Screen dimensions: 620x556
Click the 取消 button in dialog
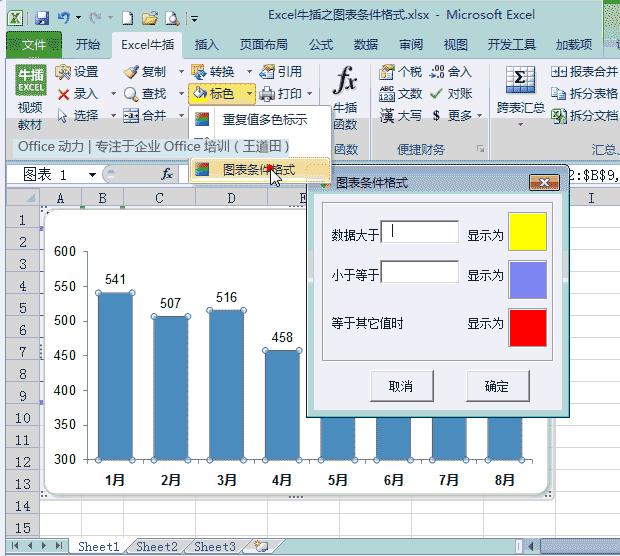401,386
